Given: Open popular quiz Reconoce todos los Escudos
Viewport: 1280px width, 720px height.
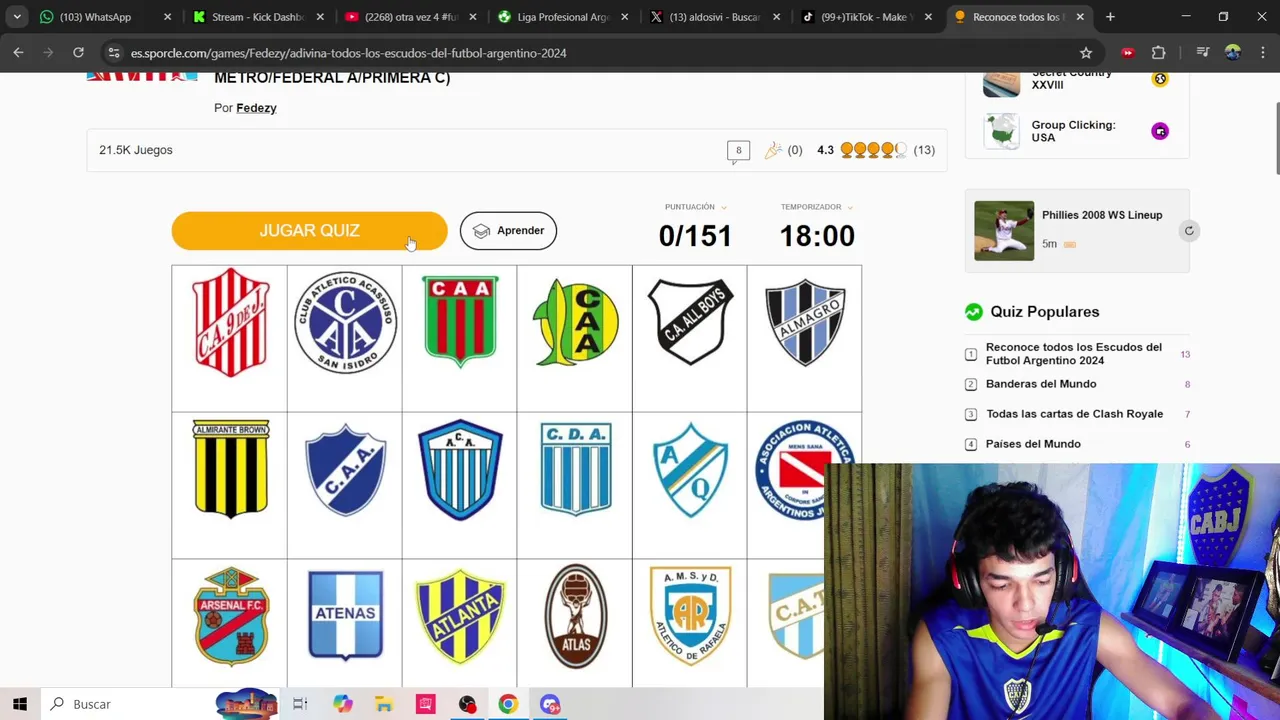Looking at the screenshot, I should (1074, 354).
